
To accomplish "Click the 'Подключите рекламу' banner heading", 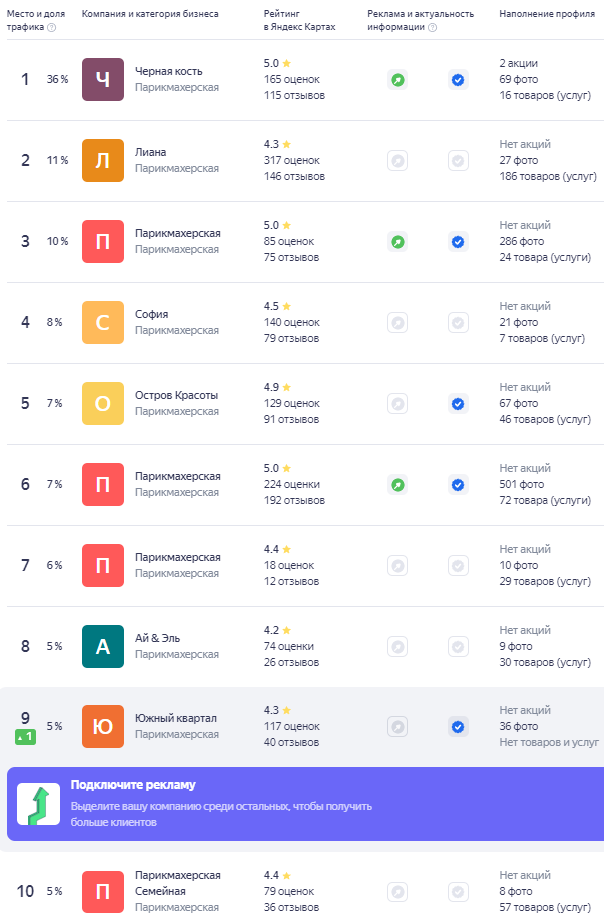I will point(133,785).
